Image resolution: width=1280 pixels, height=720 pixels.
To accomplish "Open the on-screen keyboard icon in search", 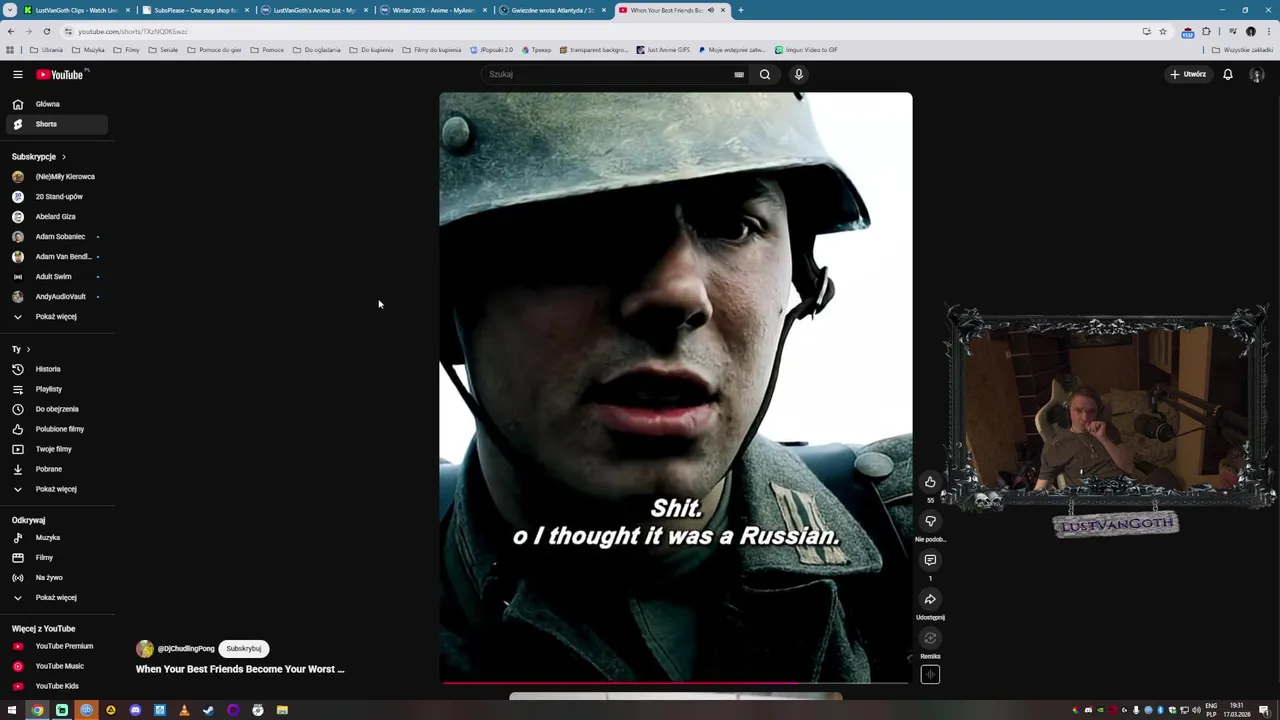I will tap(739, 74).
